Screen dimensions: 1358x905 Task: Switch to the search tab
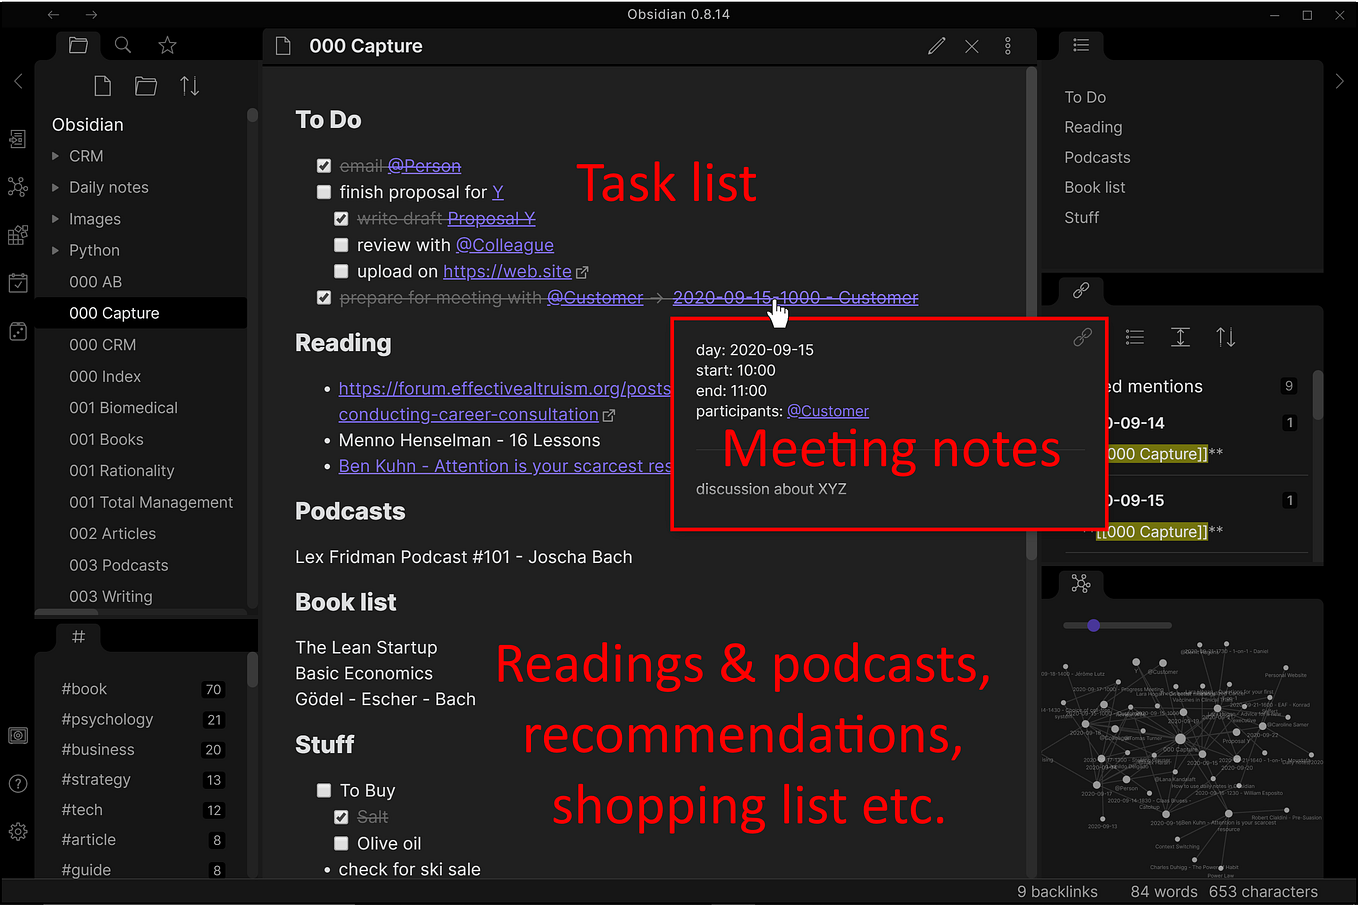[122, 45]
